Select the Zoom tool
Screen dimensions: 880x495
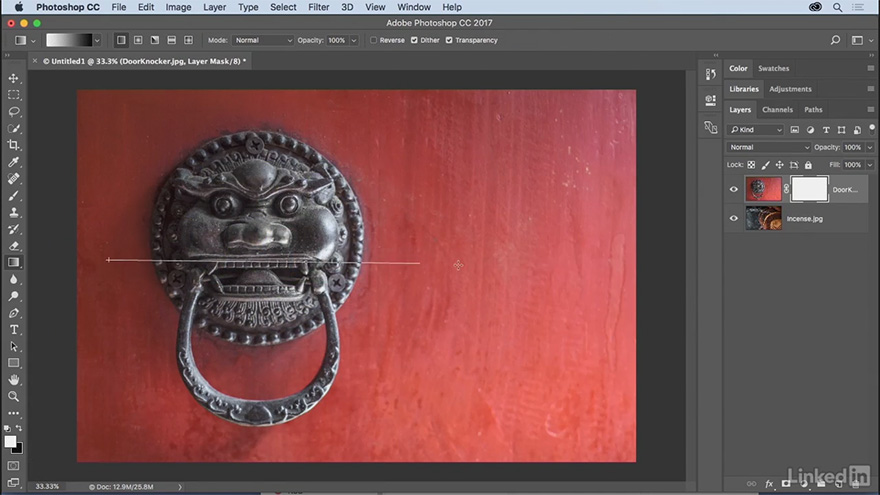pos(13,397)
